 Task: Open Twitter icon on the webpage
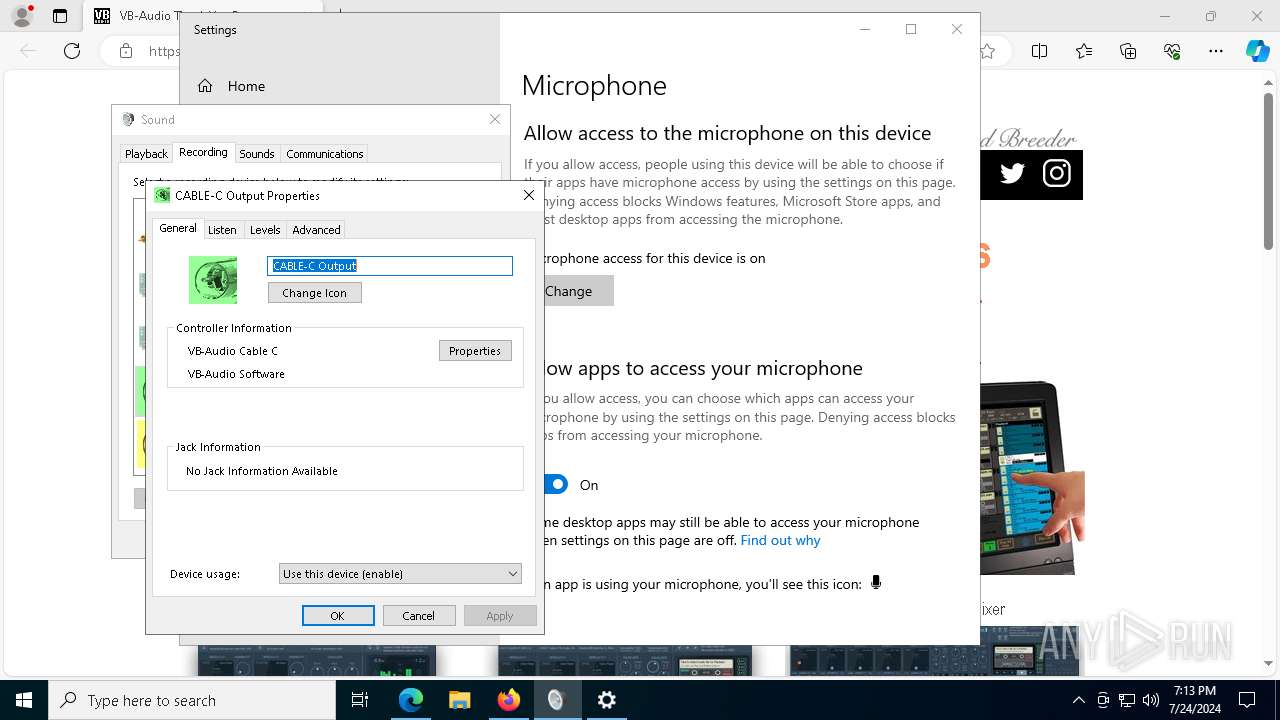point(1012,174)
